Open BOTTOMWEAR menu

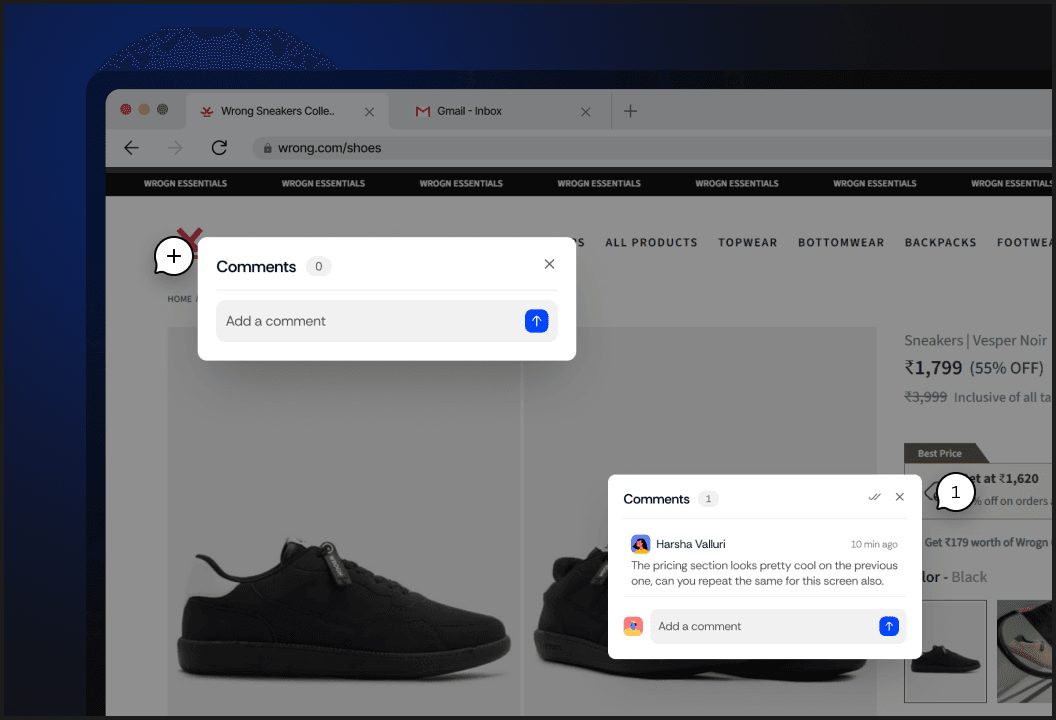[841, 242]
